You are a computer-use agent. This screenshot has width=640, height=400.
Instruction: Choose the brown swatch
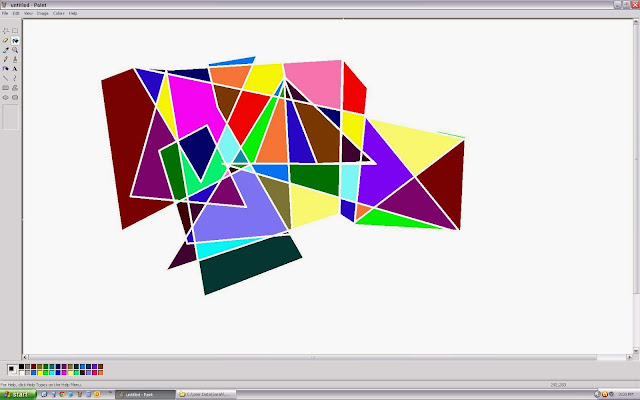click(x=101, y=367)
